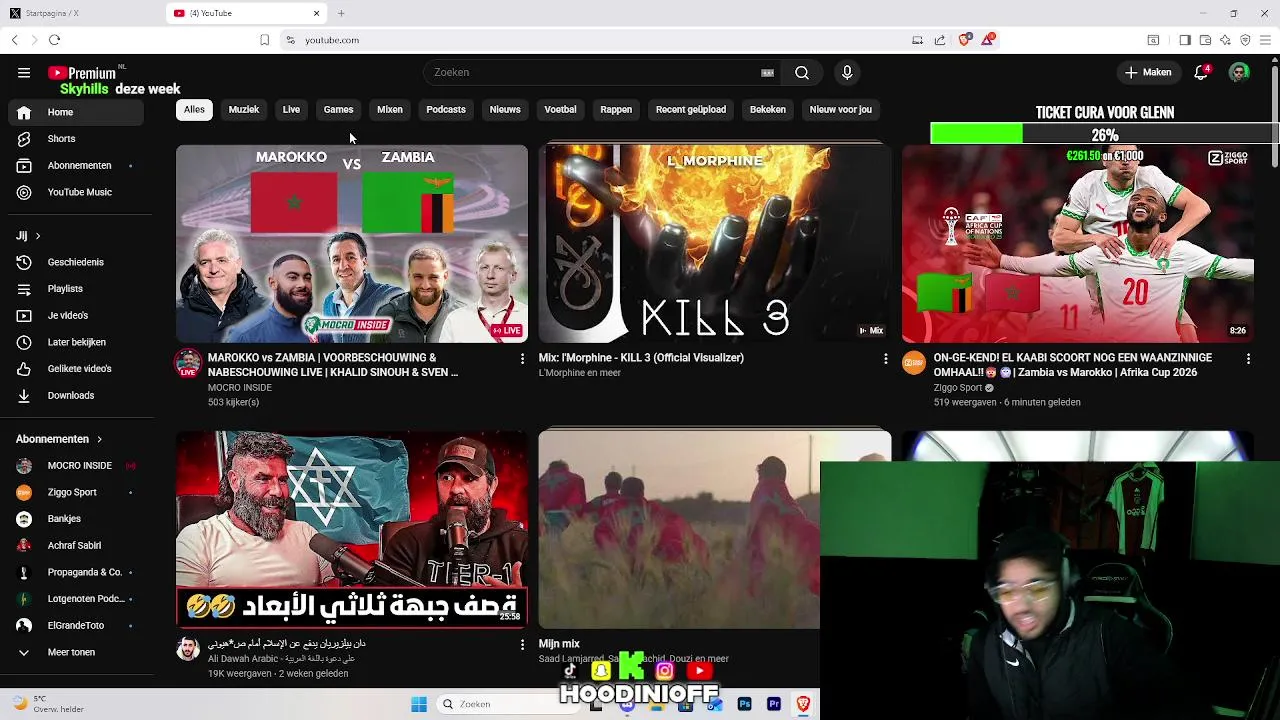Open the notifications bell
This screenshot has width=1280, height=720.
coord(1201,73)
